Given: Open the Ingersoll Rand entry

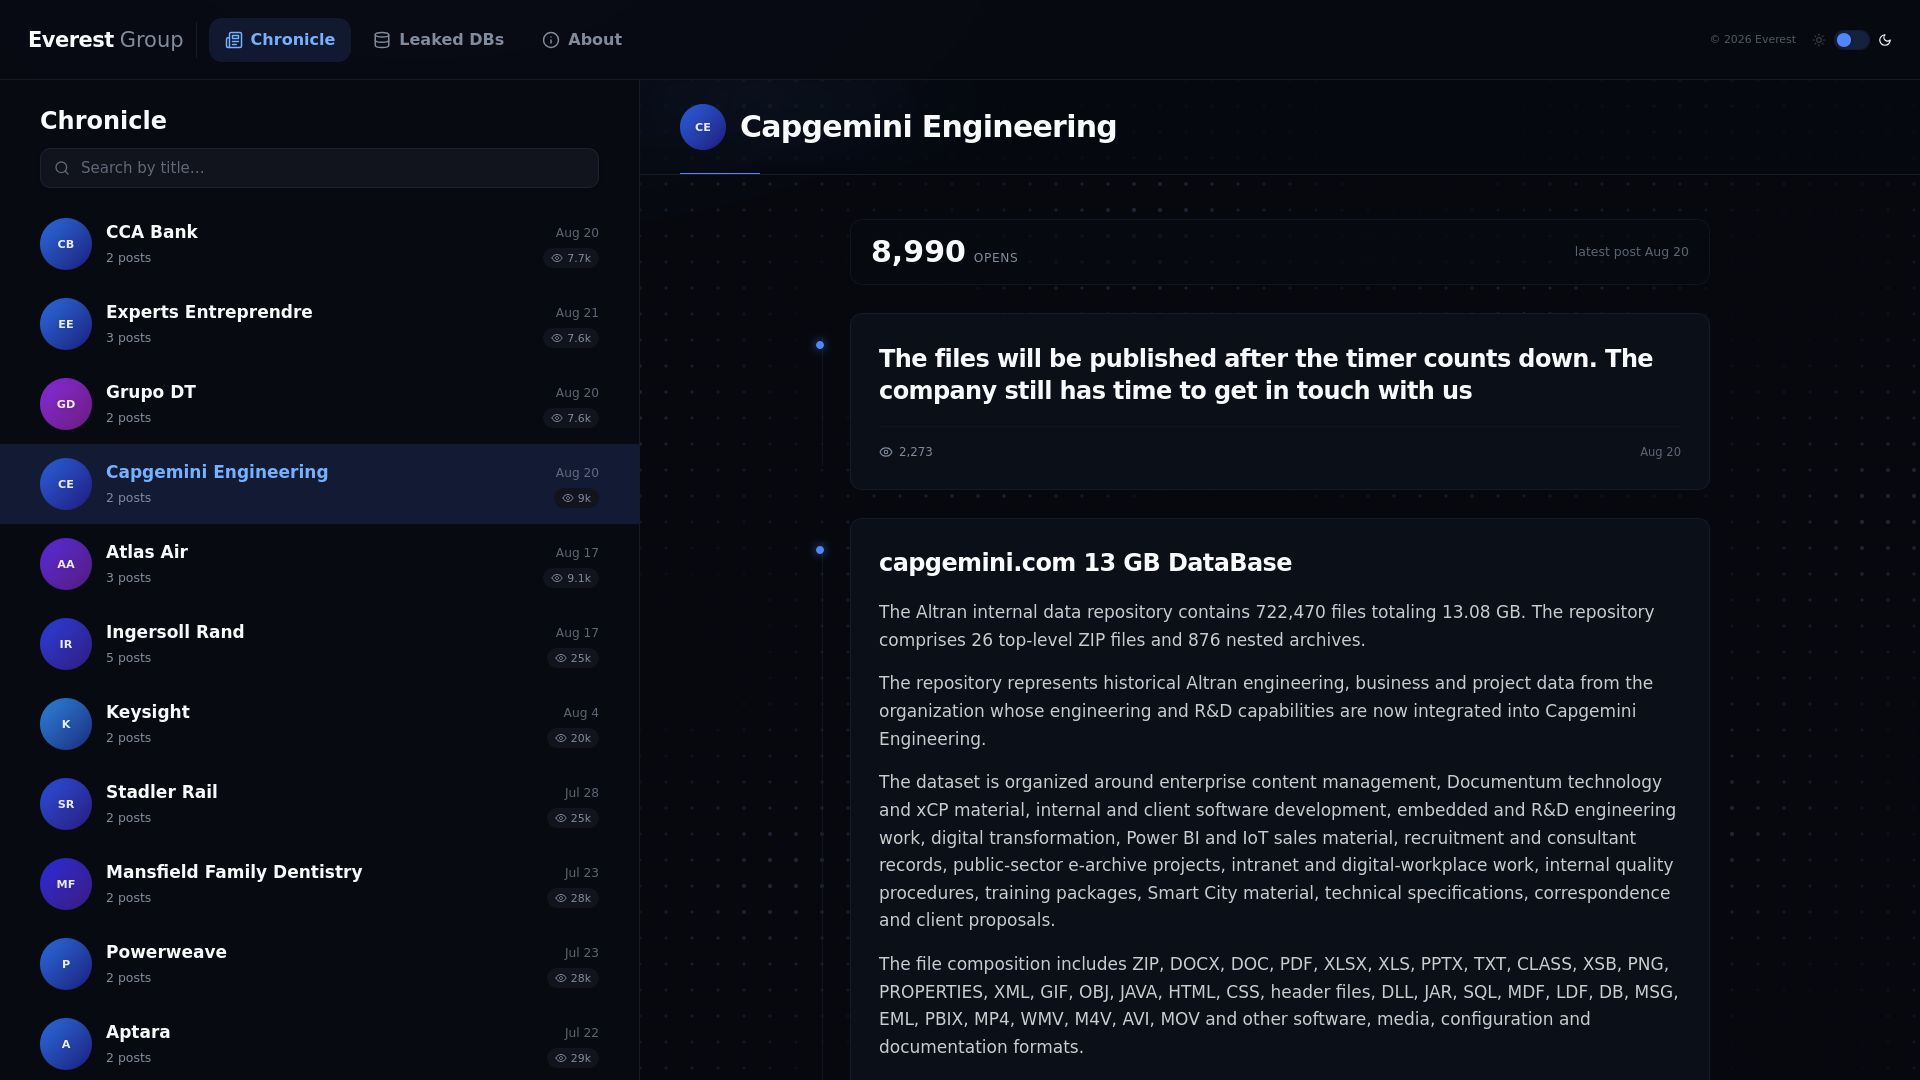Looking at the screenshot, I should click(320, 644).
